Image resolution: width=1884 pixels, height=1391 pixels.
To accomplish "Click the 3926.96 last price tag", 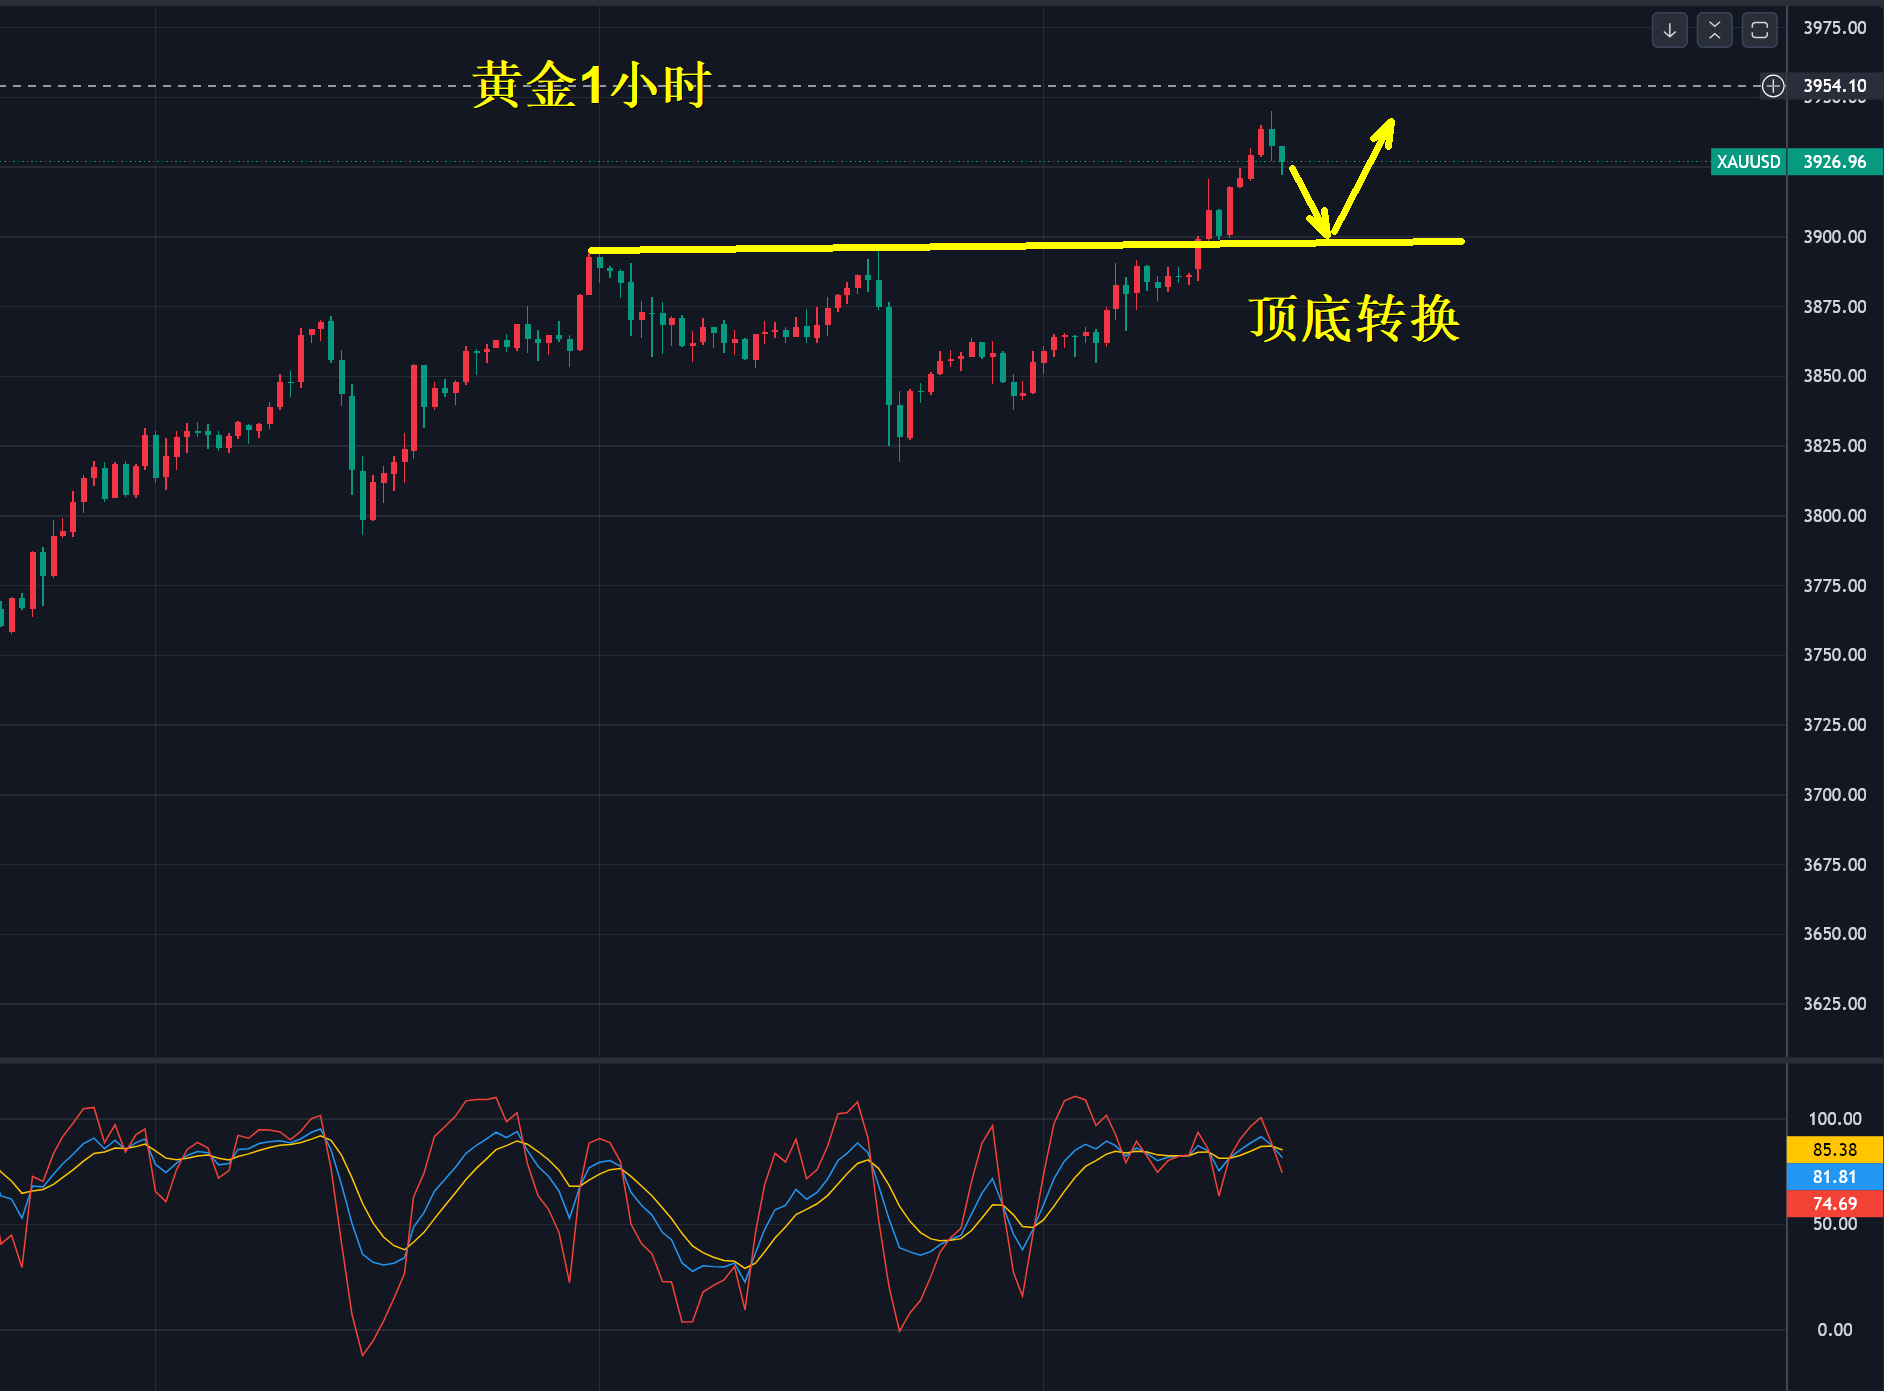I will (x=1835, y=162).
